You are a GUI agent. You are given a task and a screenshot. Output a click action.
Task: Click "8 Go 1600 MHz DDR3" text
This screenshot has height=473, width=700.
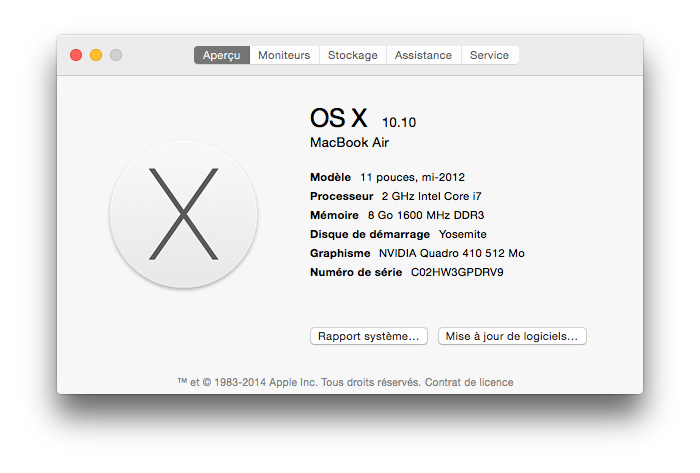point(426,216)
